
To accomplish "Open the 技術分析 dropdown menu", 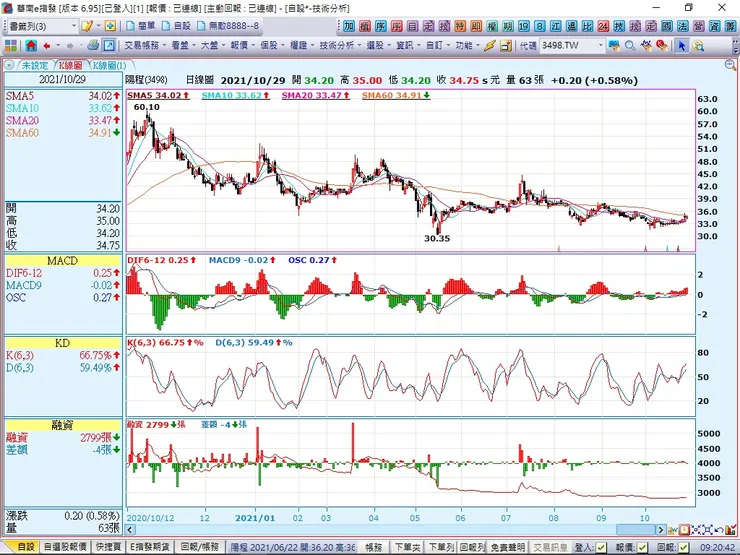I will [339, 46].
